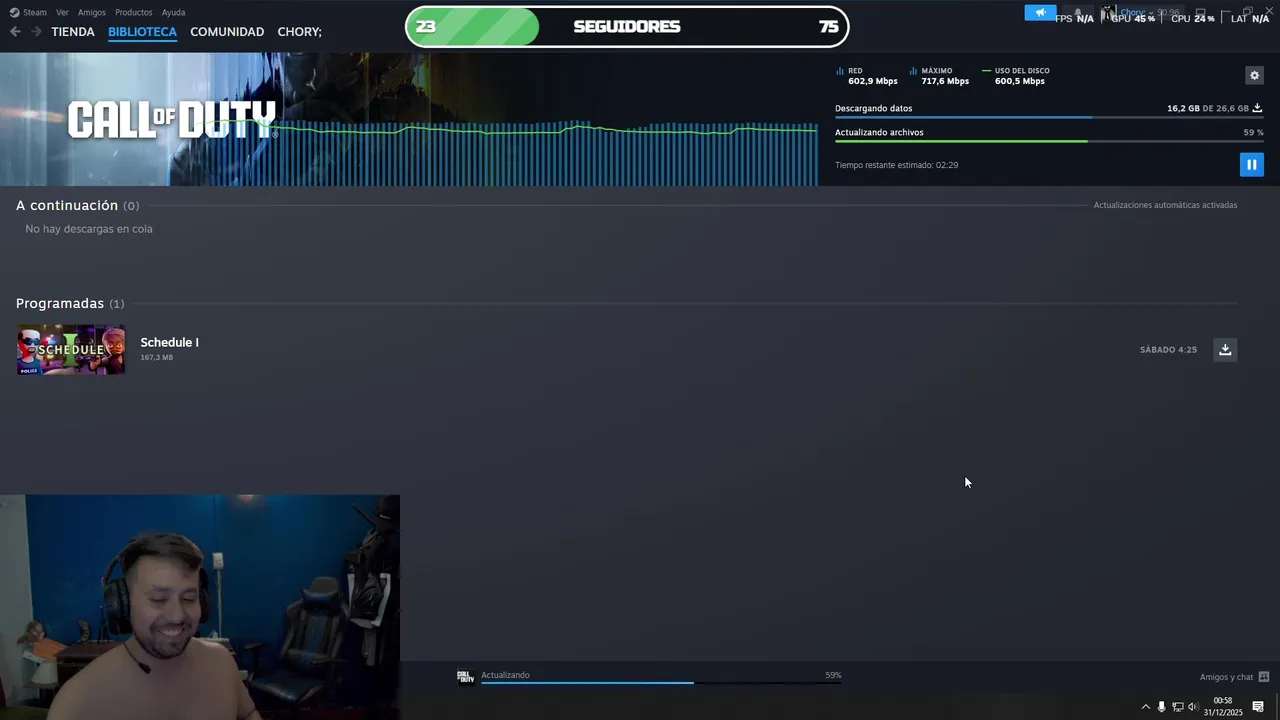Click the '600,5 Mbps' disk usage value
Viewport: 1280px width, 720px height.
tap(1020, 81)
